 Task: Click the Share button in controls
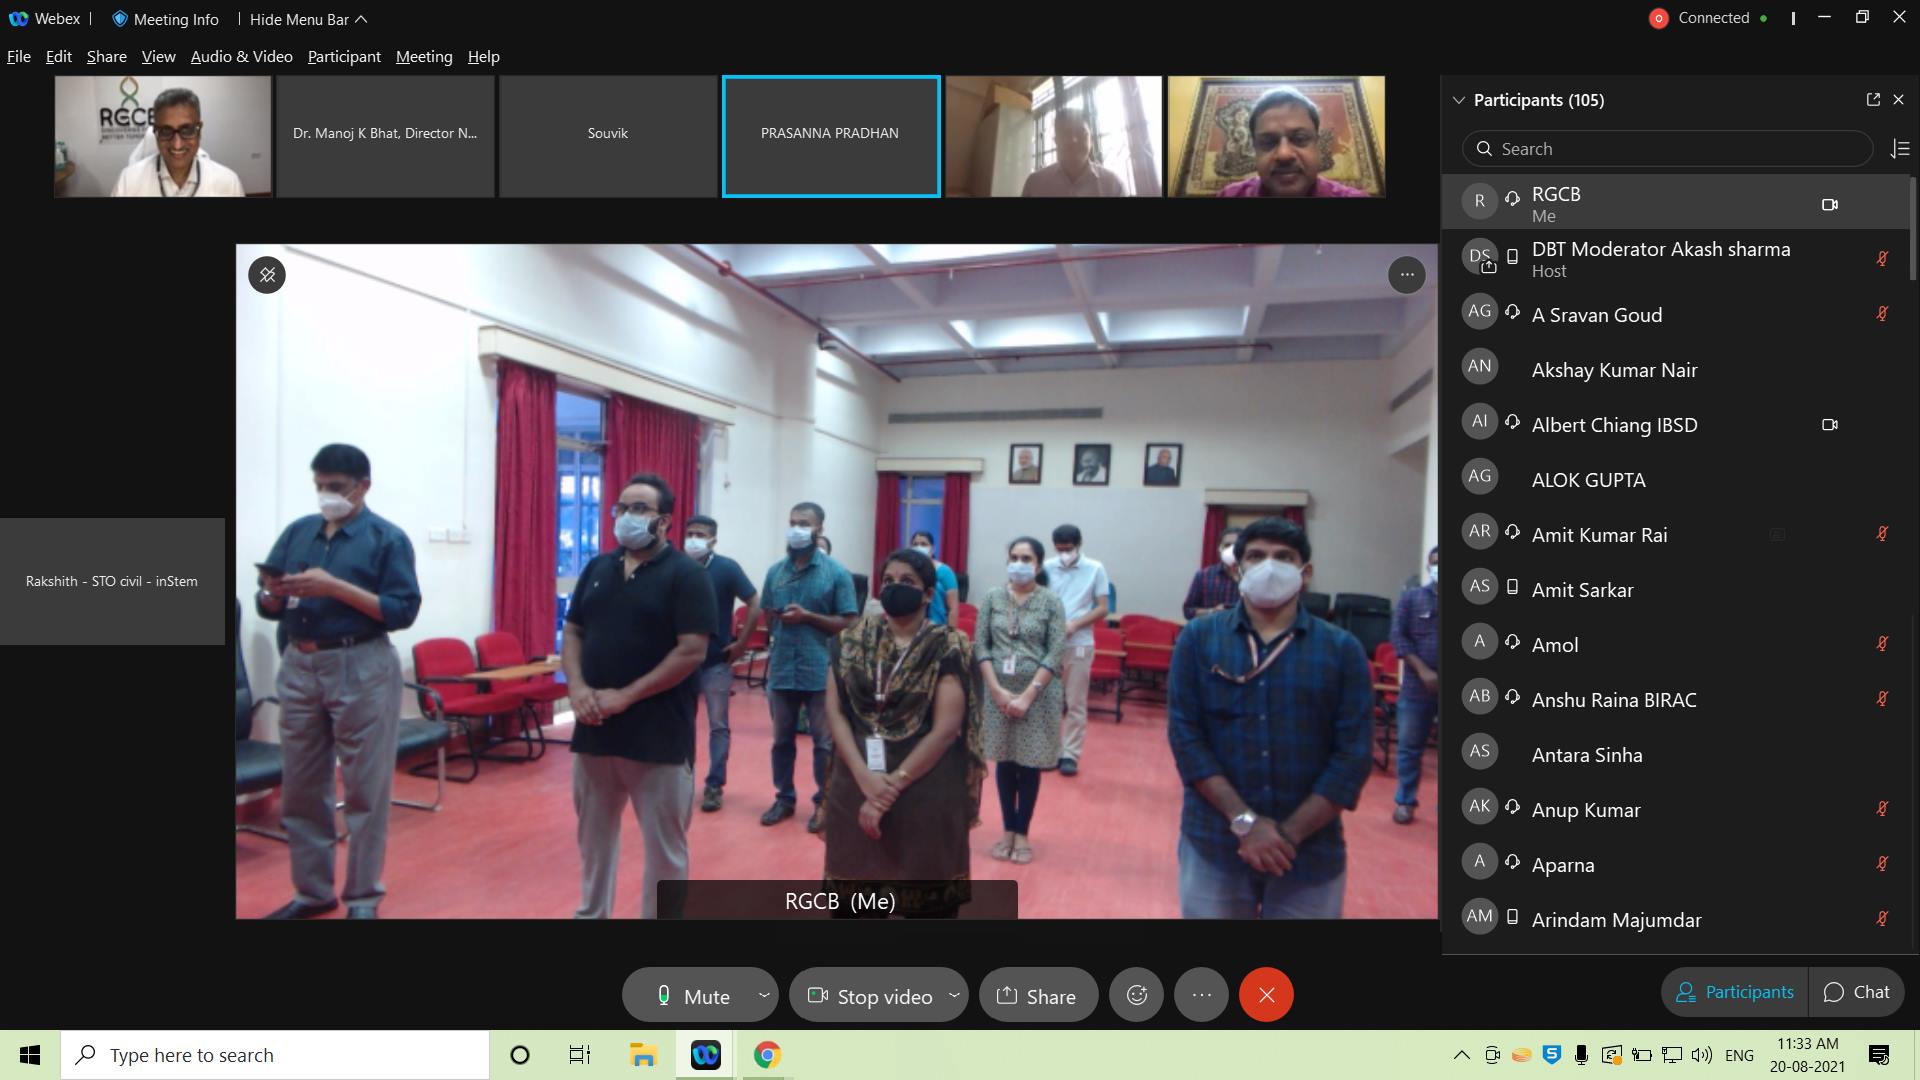coord(1038,996)
